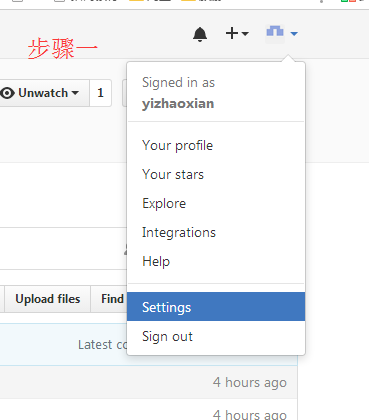Click the Find file button
Image resolution: width=369 pixels, height=420 pixels.
pyautogui.click(x=109, y=299)
